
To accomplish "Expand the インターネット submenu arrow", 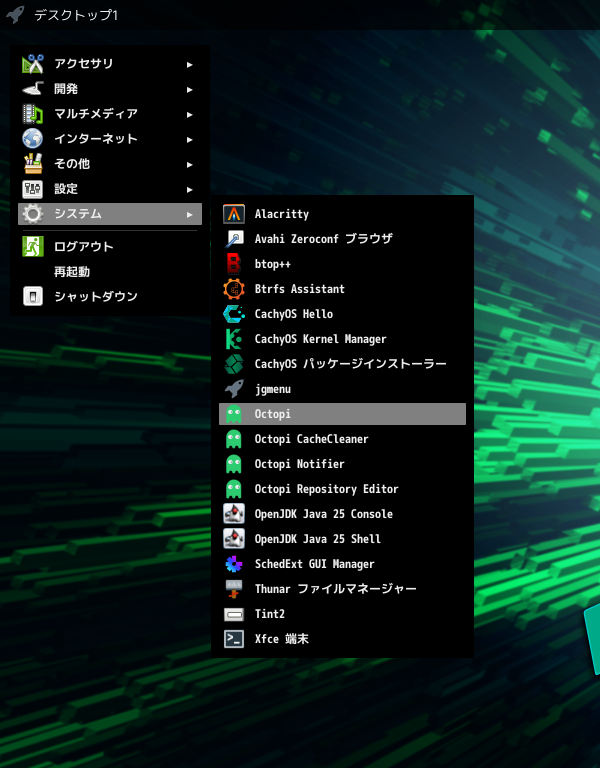I will 190,140.
